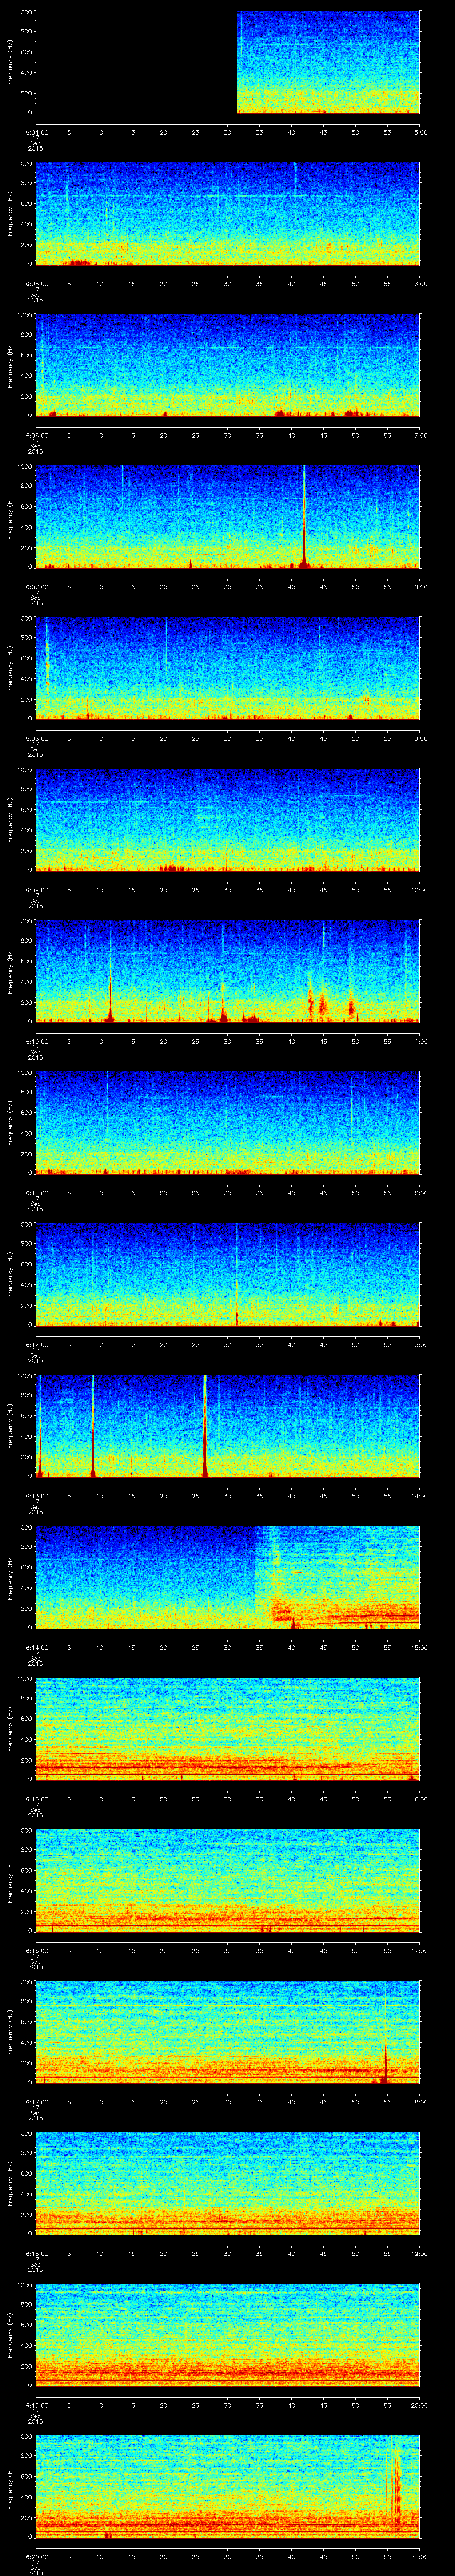Click the 1000 Hz axis label on the 6:12 spectrogram

click(23, 1224)
